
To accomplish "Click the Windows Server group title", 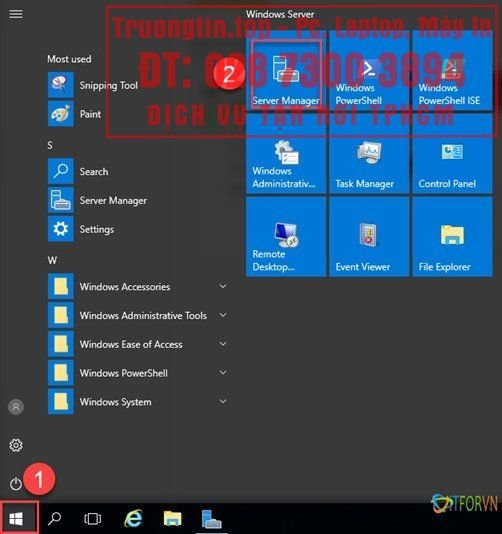I will click(280, 14).
